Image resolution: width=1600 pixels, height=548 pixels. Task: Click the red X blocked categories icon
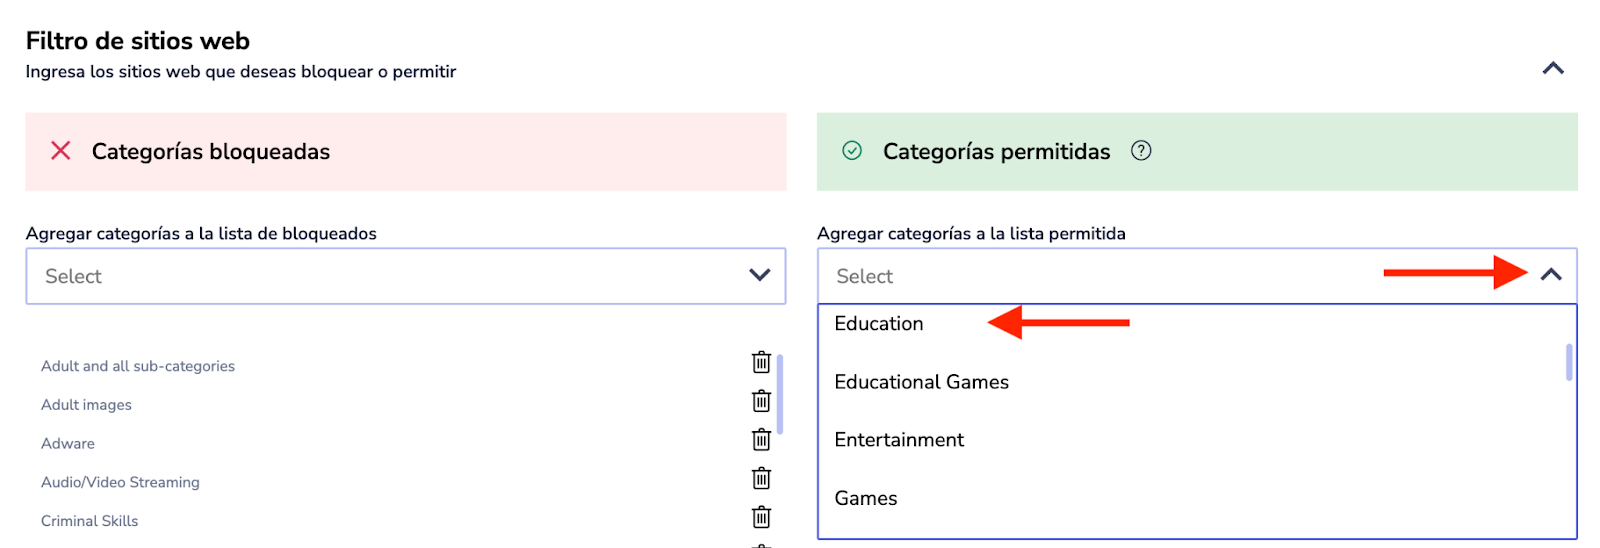[x=61, y=151]
